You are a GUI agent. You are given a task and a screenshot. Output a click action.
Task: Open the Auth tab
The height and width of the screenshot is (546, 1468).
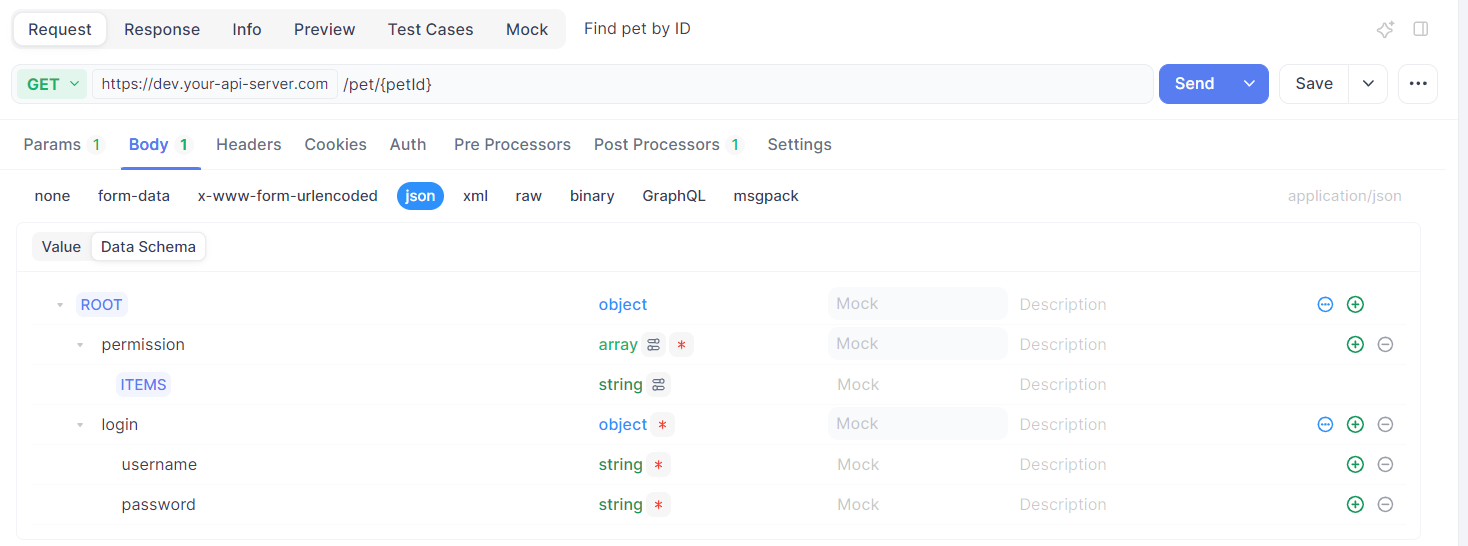click(x=408, y=144)
